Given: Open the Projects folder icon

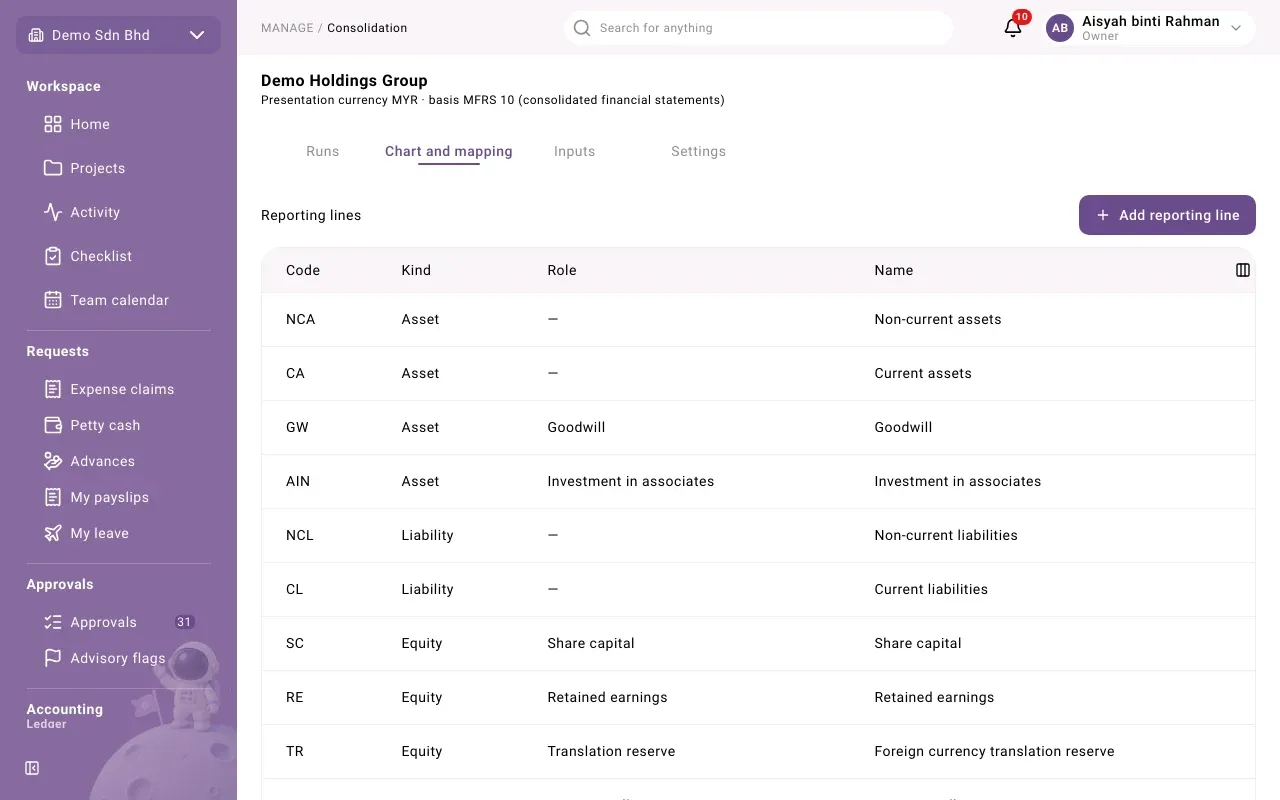Looking at the screenshot, I should (x=53, y=168).
